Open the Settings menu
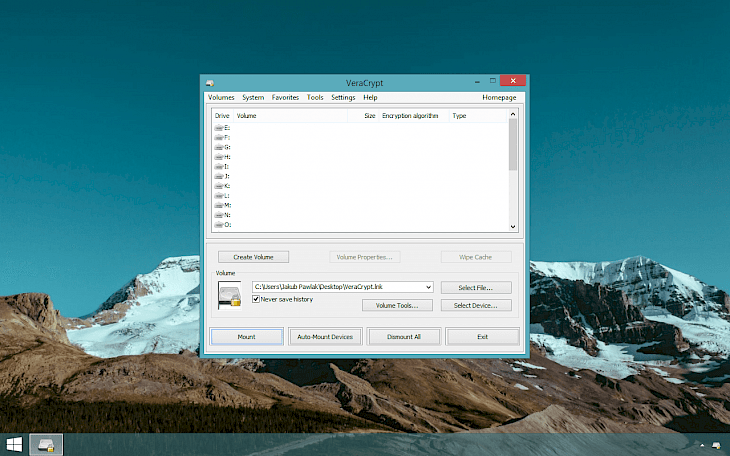 click(x=343, y=97)
